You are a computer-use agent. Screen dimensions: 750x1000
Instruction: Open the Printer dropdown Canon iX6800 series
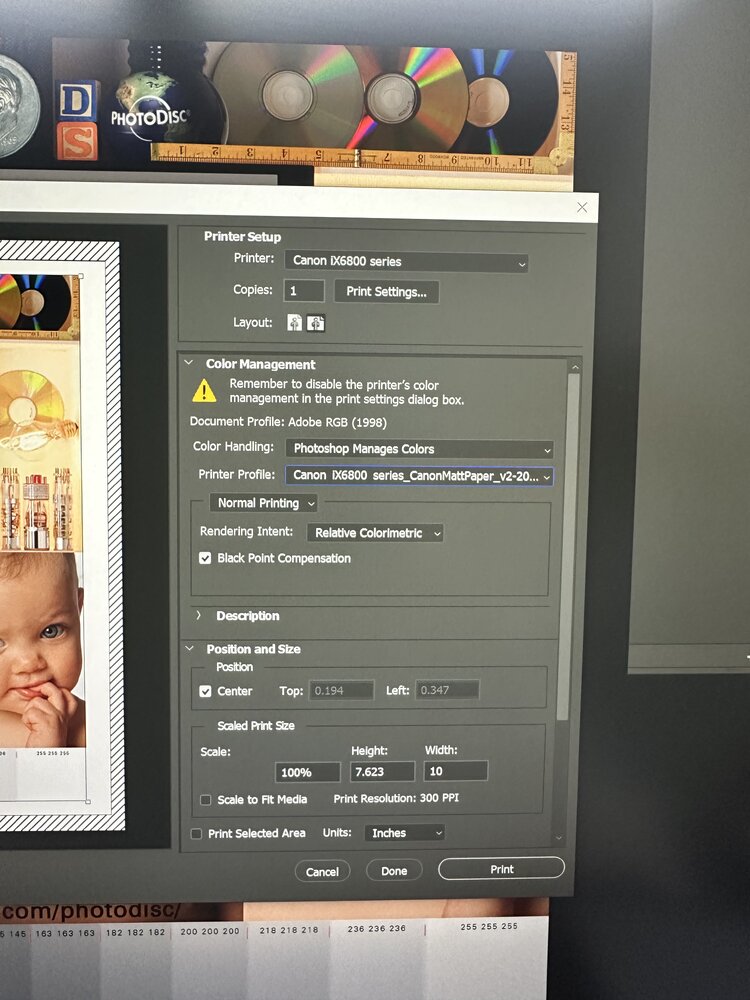pos(406,261)
